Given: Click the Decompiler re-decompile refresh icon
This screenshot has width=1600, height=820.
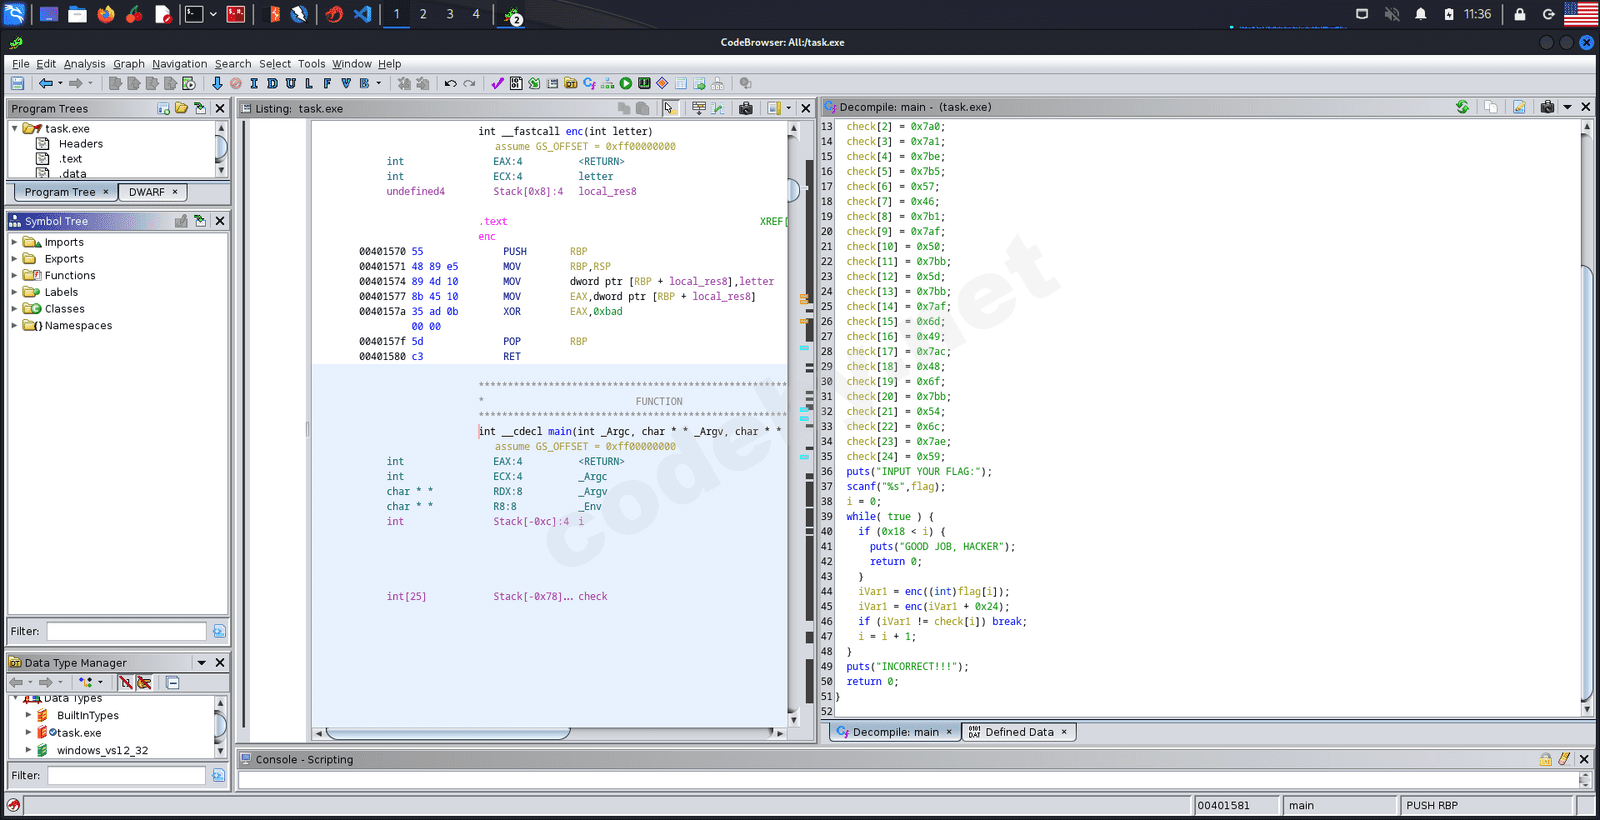Looking at the screenshot, I should click(1462, 107).
